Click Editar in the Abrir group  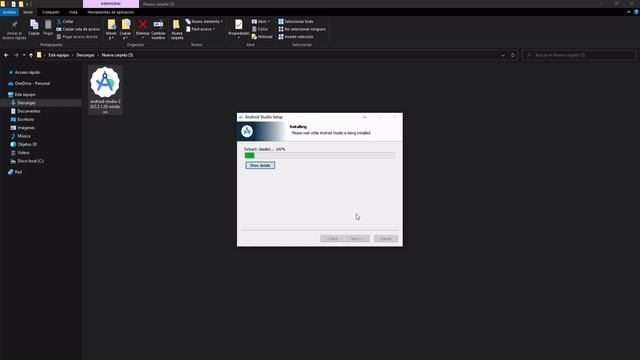(260, 29)
